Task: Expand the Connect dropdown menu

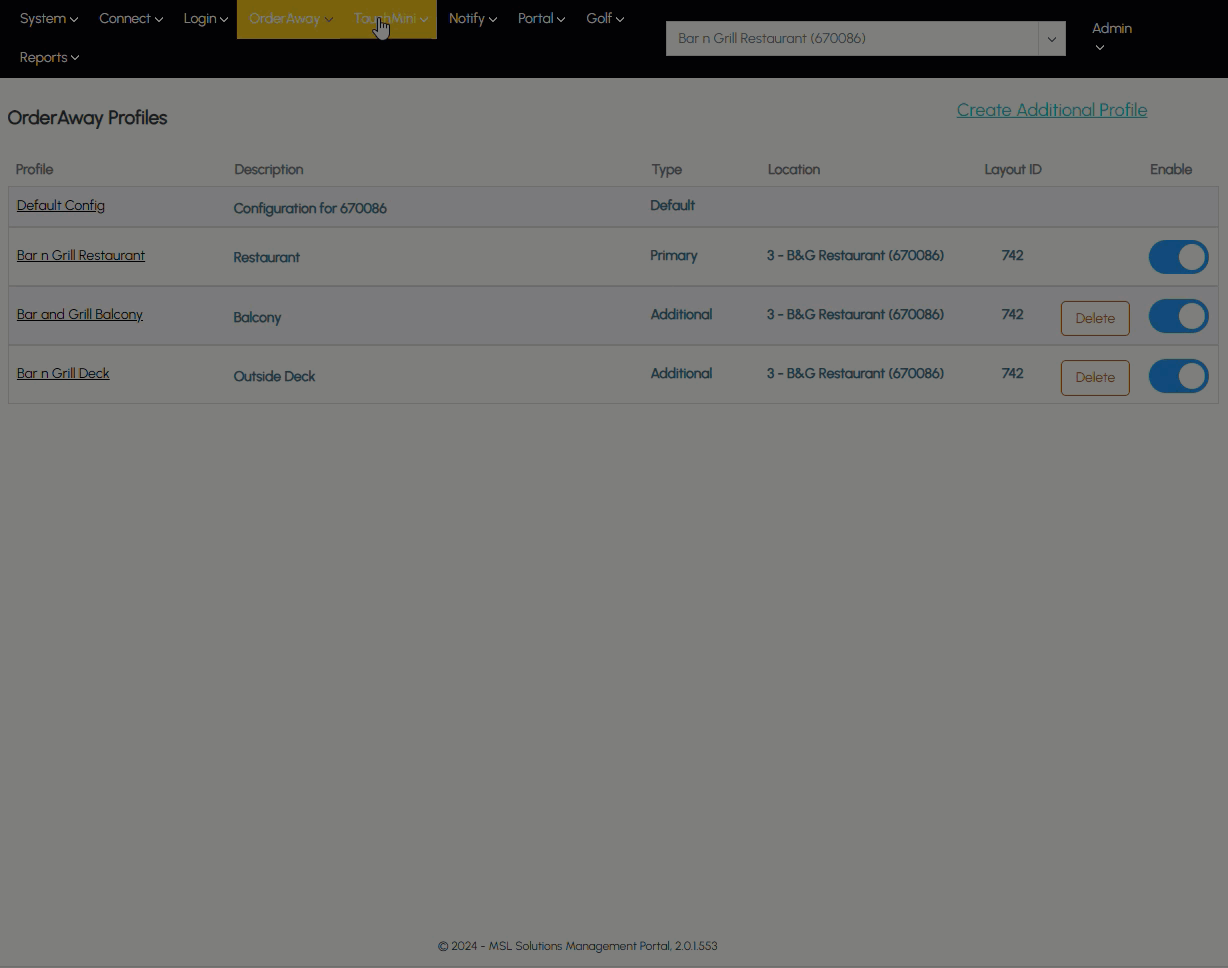Action: click(x=130, y=19)
